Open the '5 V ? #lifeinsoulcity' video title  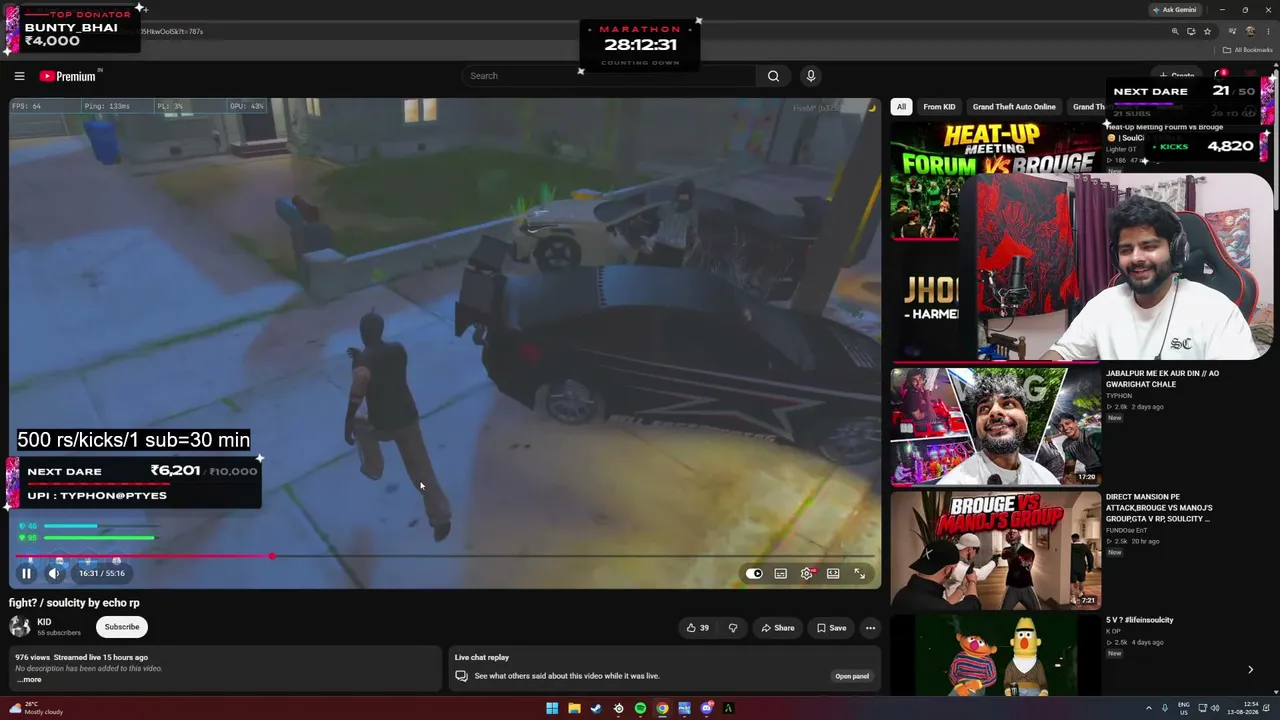1139,620
